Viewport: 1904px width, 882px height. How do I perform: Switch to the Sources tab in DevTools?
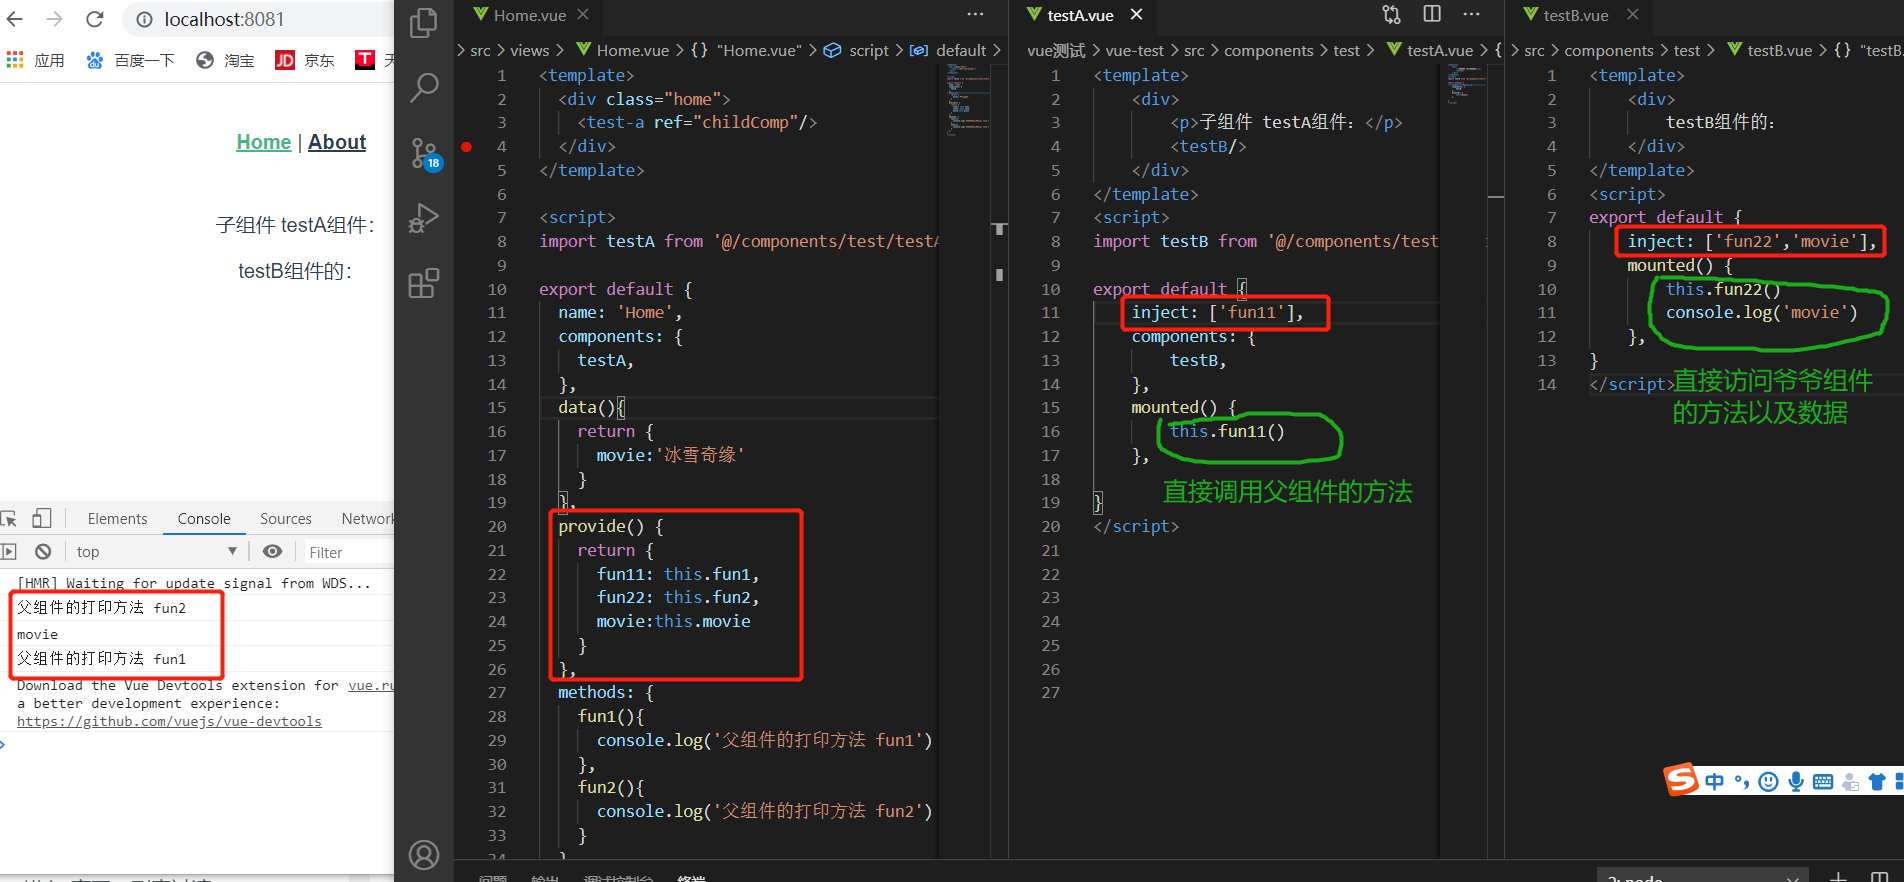(x=286, y=518)
